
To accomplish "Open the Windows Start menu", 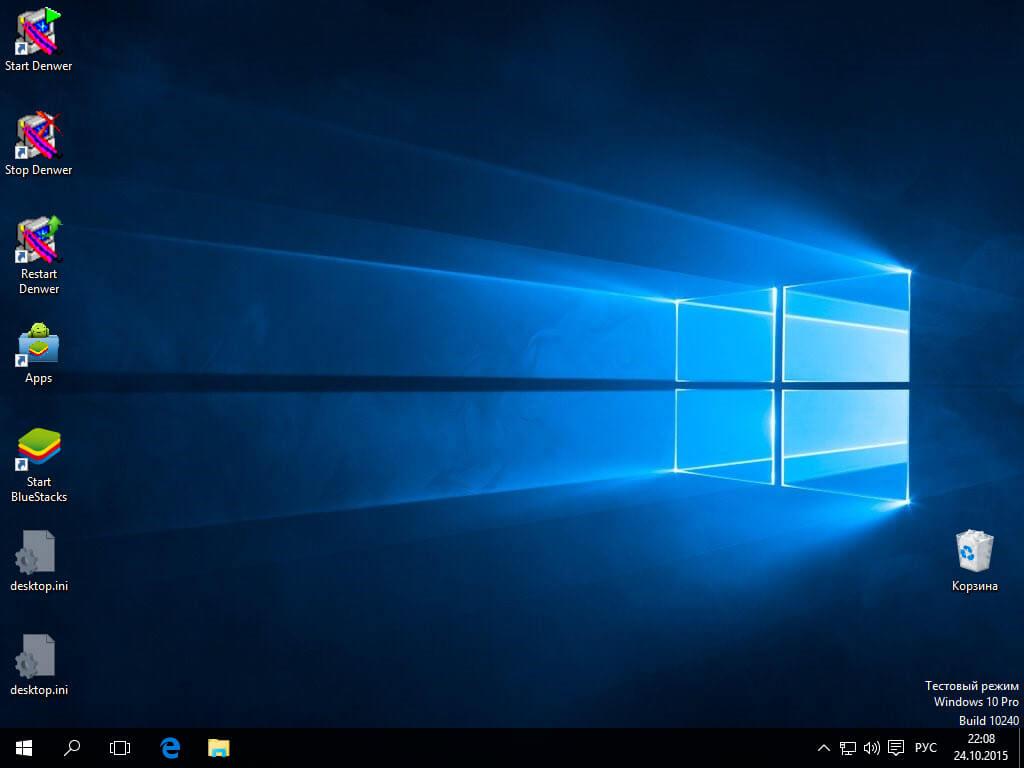I will click(24, 748).
